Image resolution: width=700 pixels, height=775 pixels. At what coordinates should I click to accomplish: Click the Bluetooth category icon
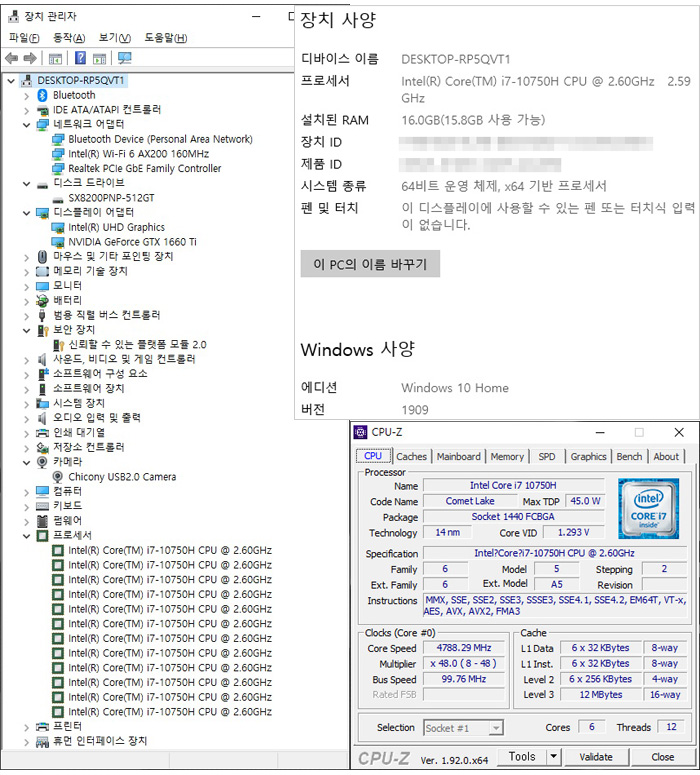[x=42, y=95]
